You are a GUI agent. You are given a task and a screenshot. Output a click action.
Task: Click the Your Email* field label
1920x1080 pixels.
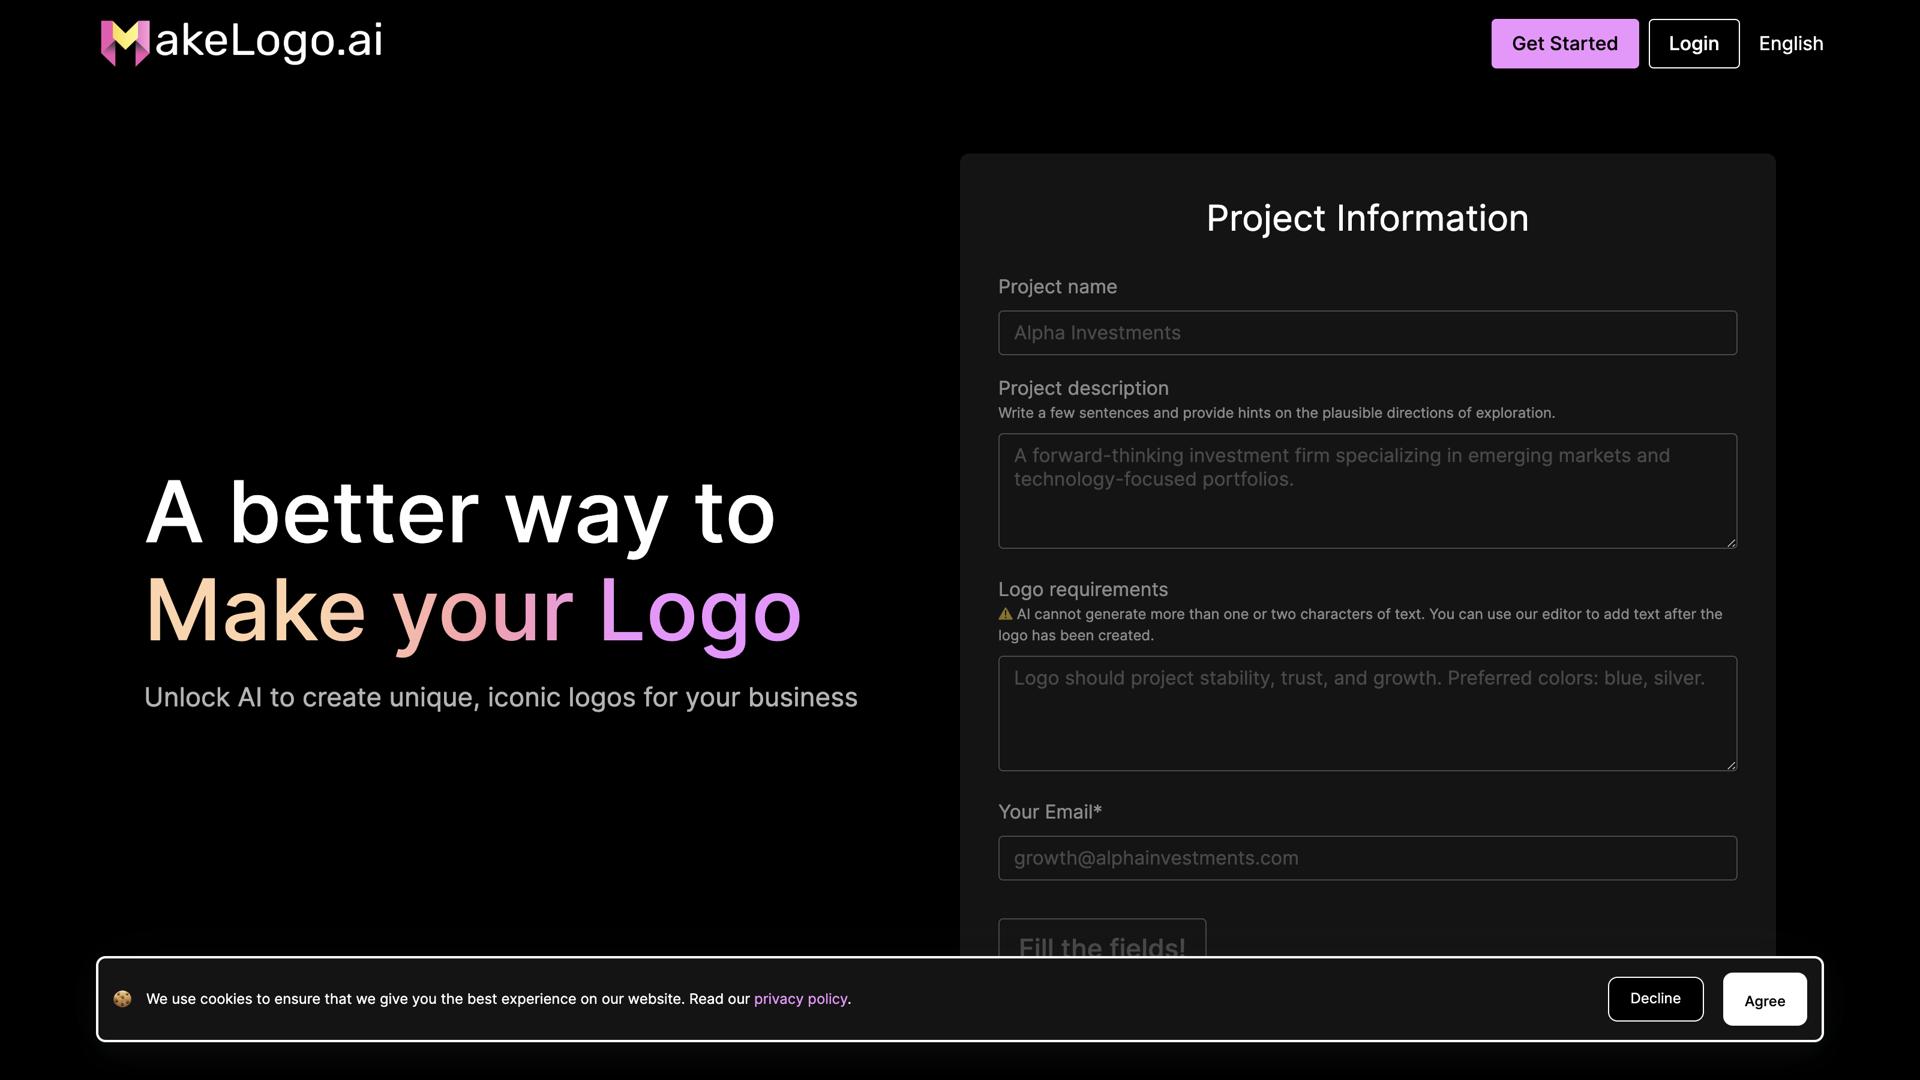(1049, 812)
